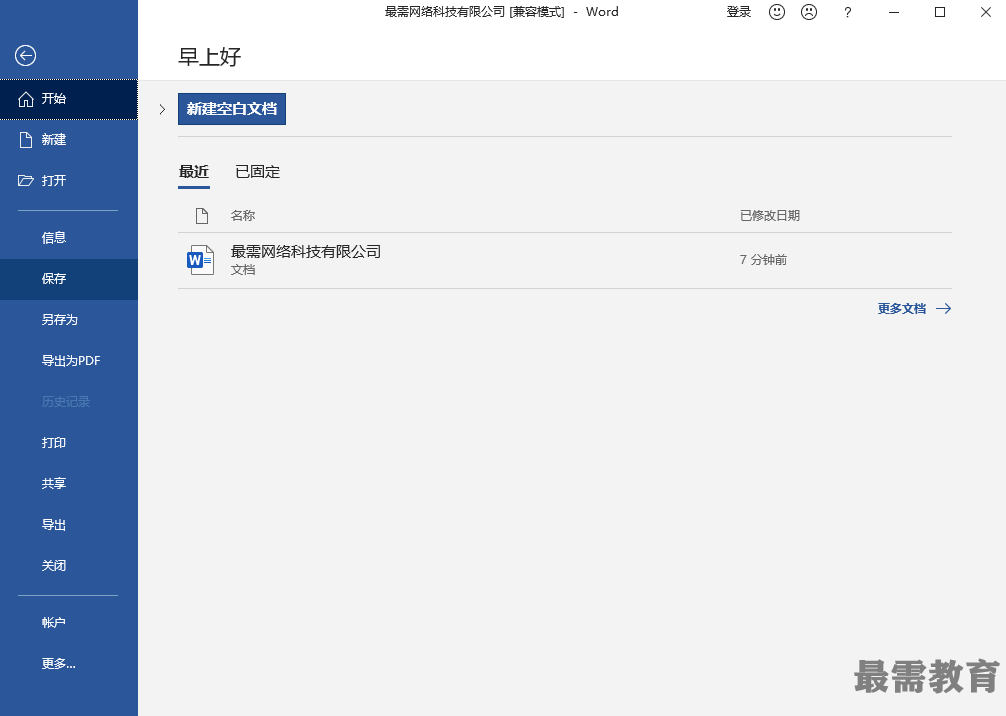The image size is (1006, 716).
Task: Select 关闭 to close the document
Action: pos(69,566)
